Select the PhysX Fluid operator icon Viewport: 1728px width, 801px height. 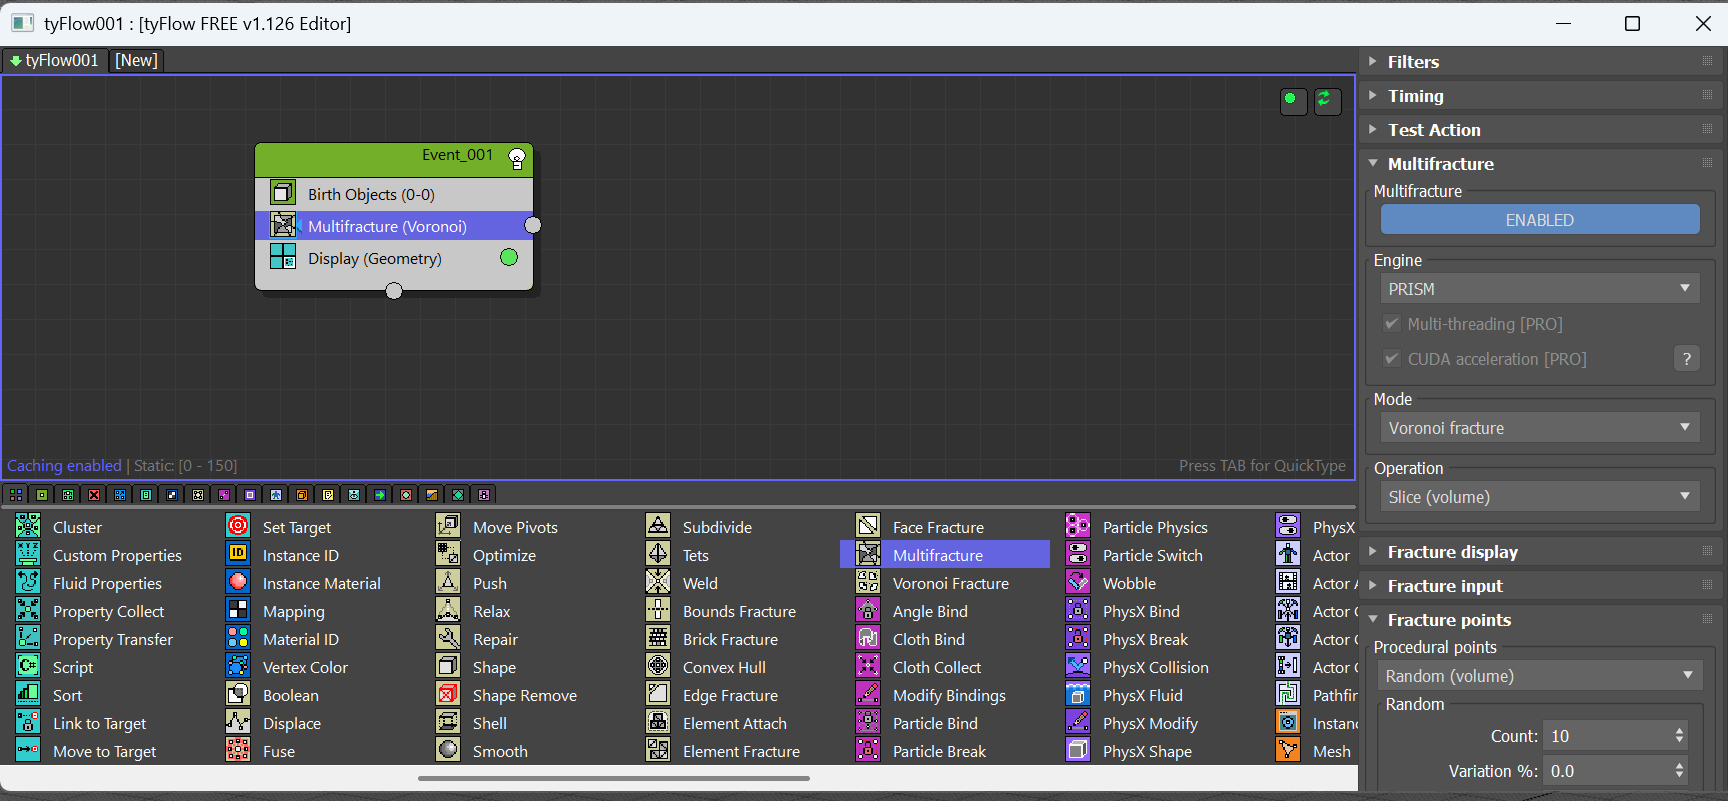1078,694
